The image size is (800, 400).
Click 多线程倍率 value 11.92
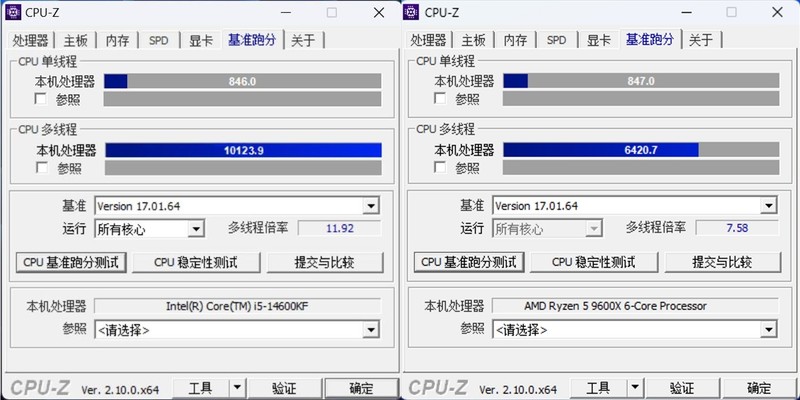(x=340, y=228)
